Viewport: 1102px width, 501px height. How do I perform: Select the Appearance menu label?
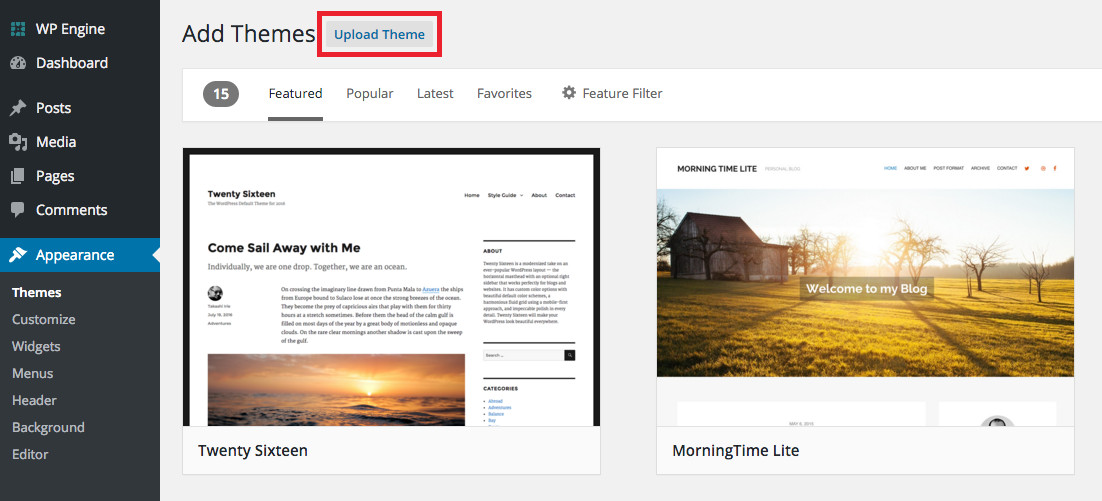tap(75, 255)
